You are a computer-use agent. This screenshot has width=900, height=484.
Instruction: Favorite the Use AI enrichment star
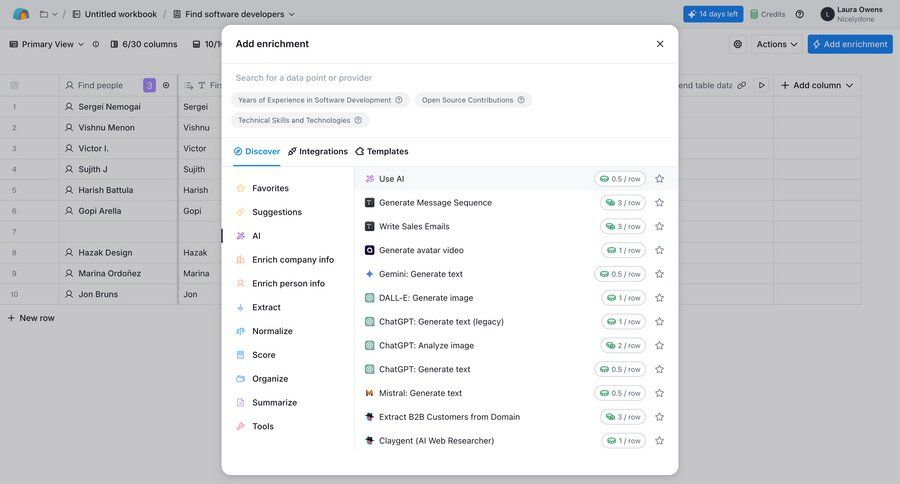(x=660, y=179)
